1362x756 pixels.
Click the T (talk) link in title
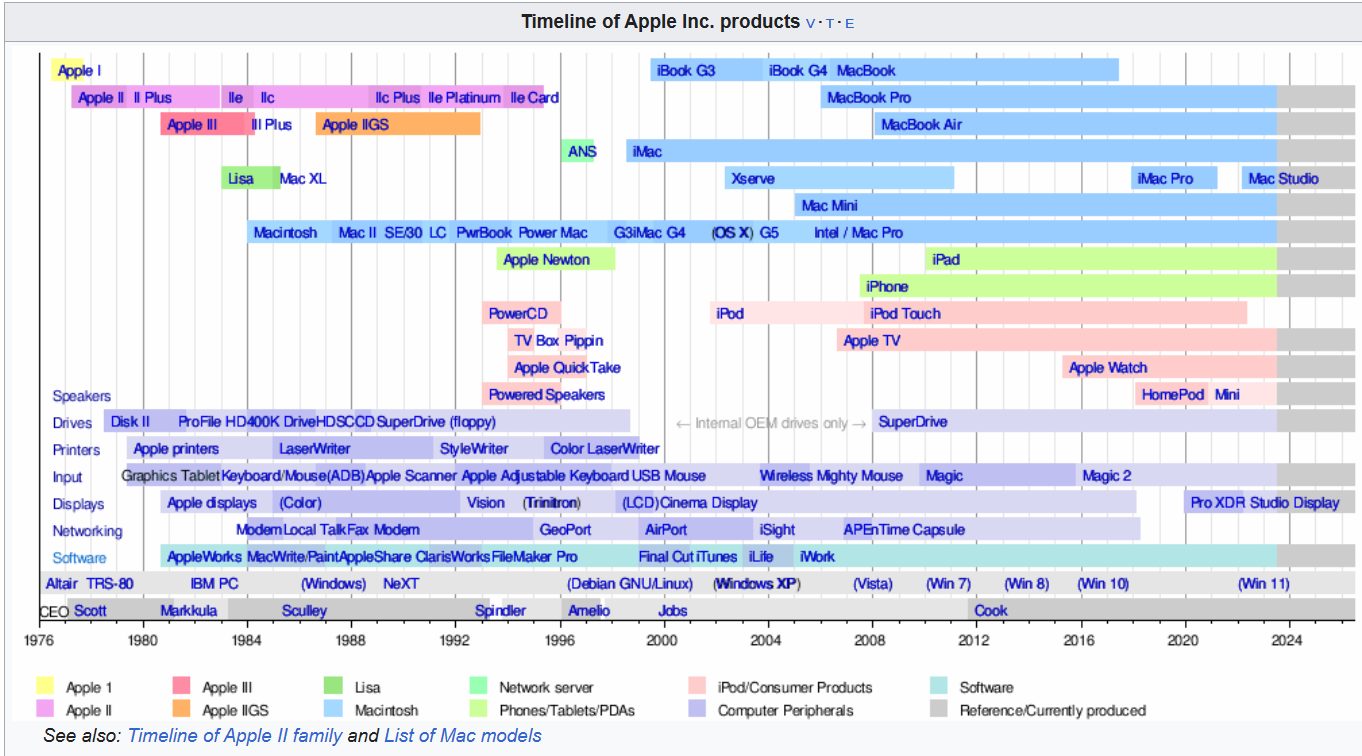830,23
